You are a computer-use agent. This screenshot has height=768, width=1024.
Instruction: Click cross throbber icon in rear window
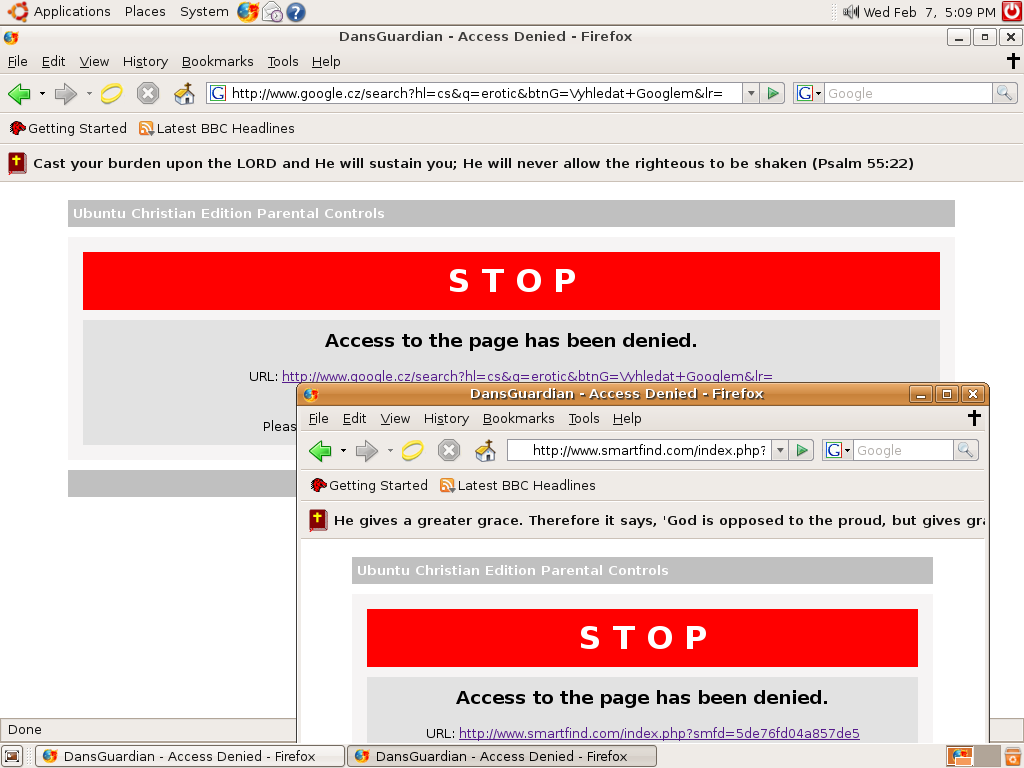1013,61
